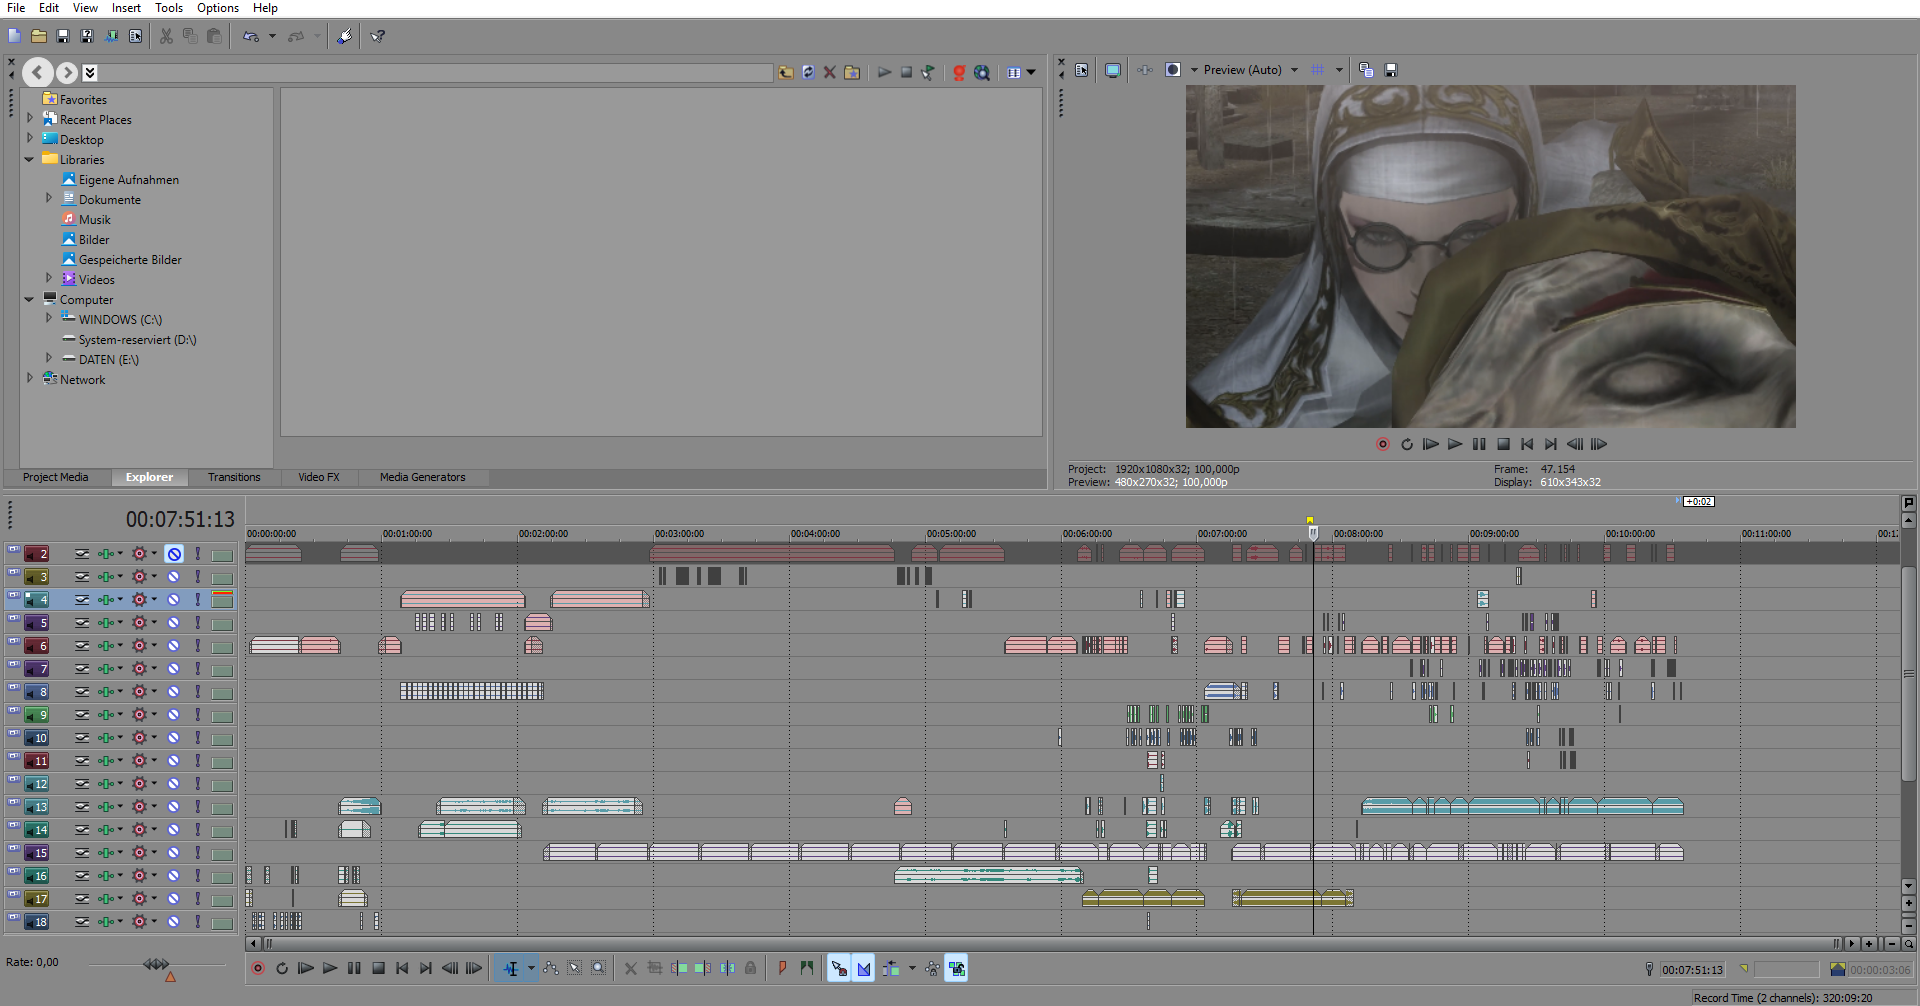The width and height of the screenshot is (1920, 1006).
Task: Click the Record button in the timeline transport bar
Action: pyautogui.click(x=258, y=968)
